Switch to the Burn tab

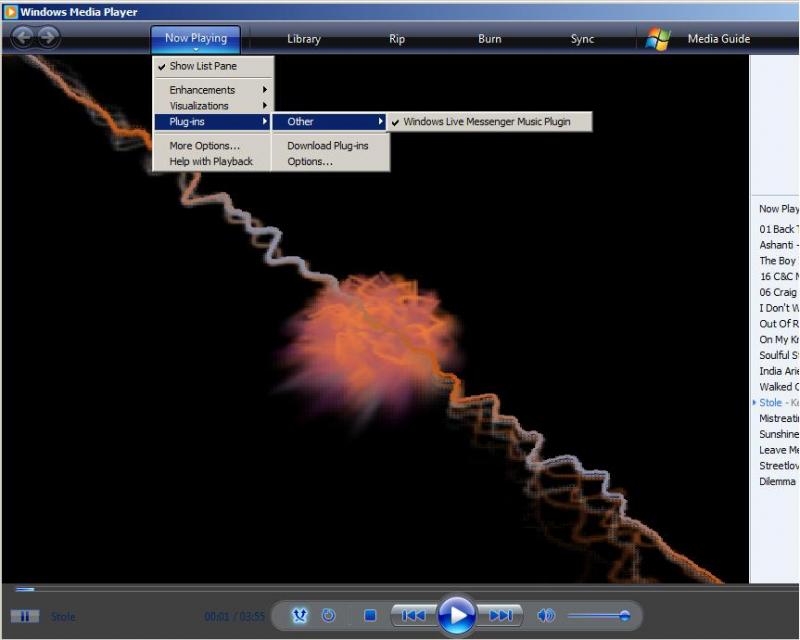[x=490, y=39]
